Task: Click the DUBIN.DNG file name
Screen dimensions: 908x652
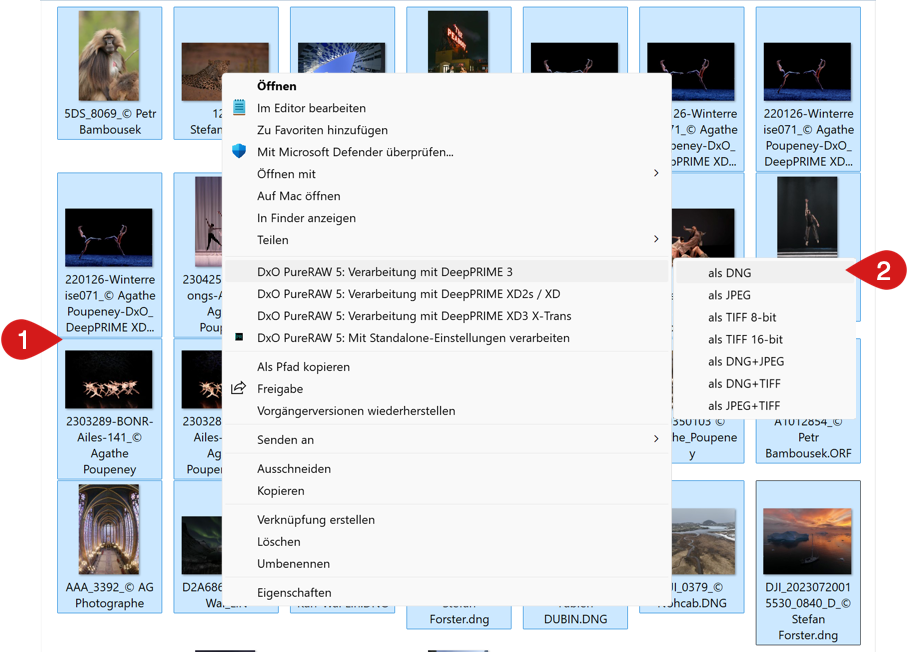Action: [576, 619]
